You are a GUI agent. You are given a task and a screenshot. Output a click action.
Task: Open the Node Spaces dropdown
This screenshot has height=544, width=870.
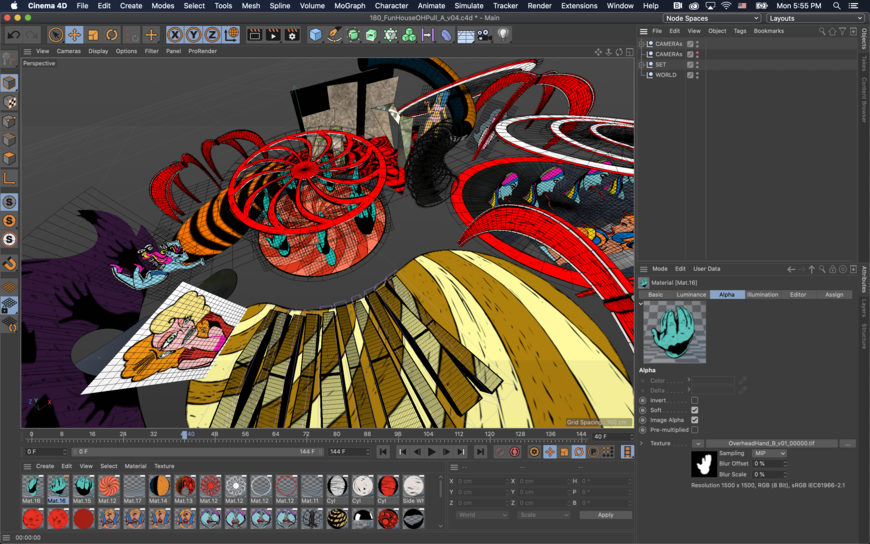pyautogui.click(x=712, y=18)
